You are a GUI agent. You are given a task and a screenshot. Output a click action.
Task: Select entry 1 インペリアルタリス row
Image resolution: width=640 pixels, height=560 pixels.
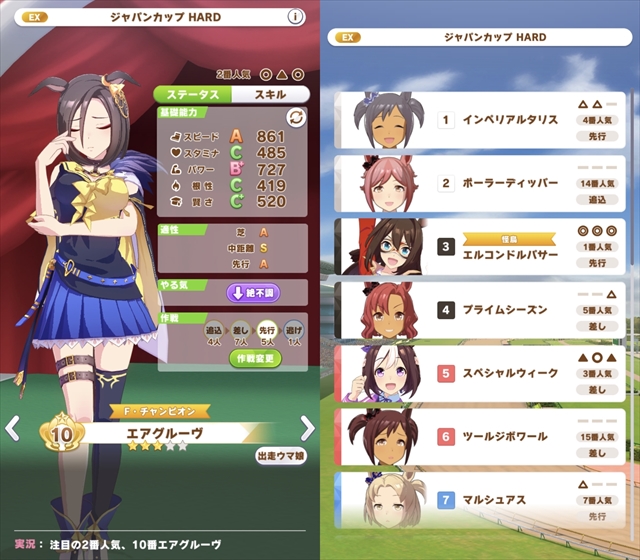(x=480, y=120)
